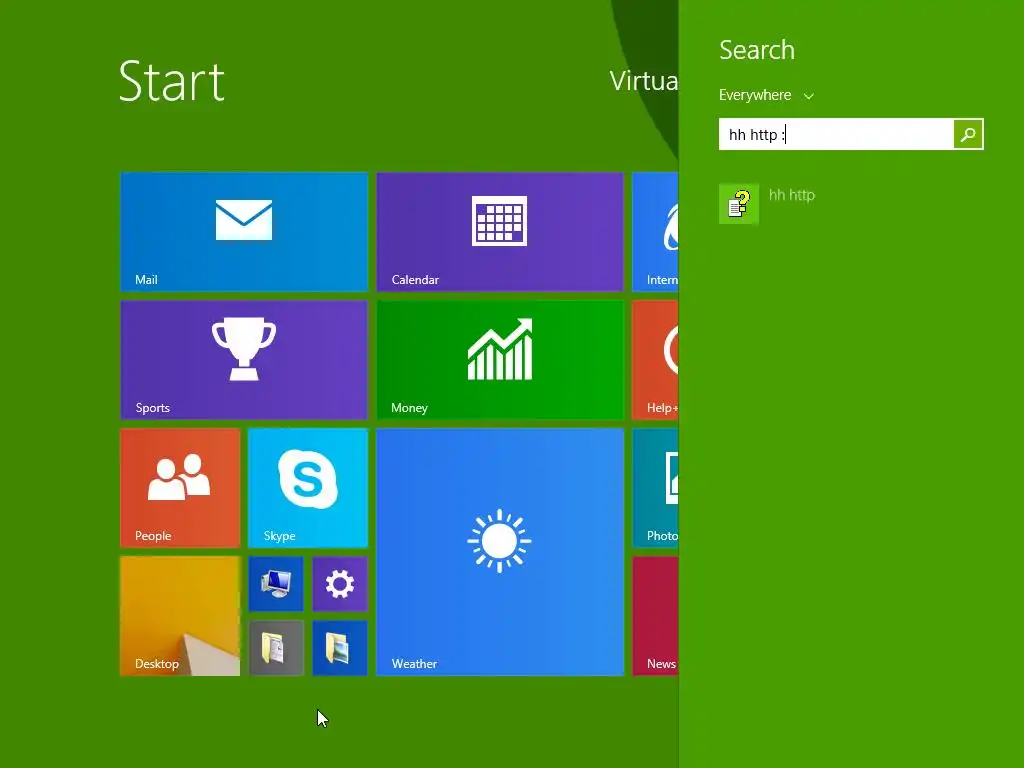1024x768 pixels.
Task: Launch the Internet Explorer tile
Action: coord(656,232)
